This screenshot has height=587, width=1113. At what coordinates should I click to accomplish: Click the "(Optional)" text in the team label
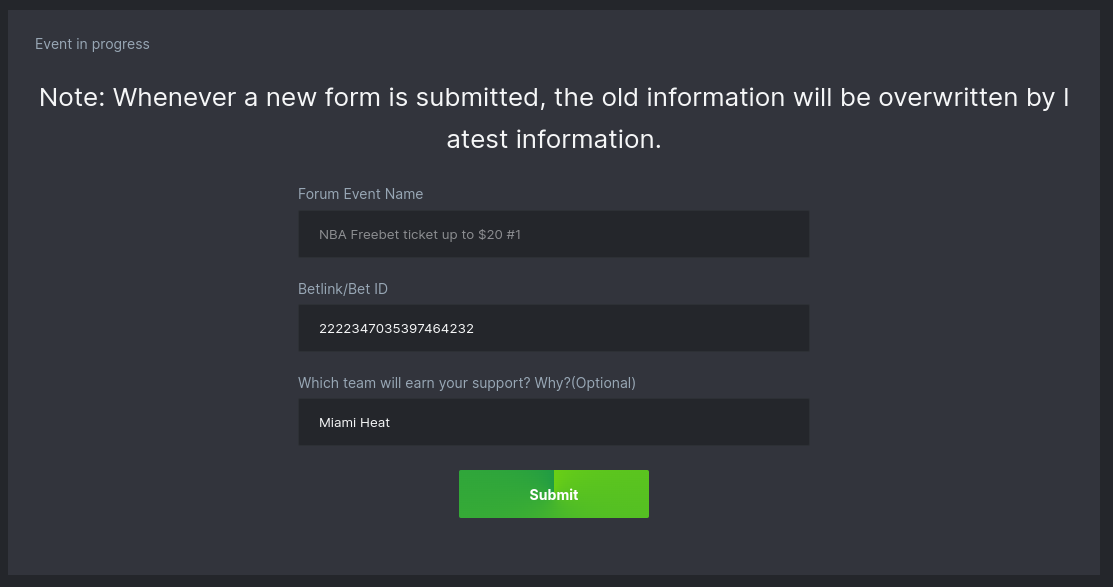603,383
